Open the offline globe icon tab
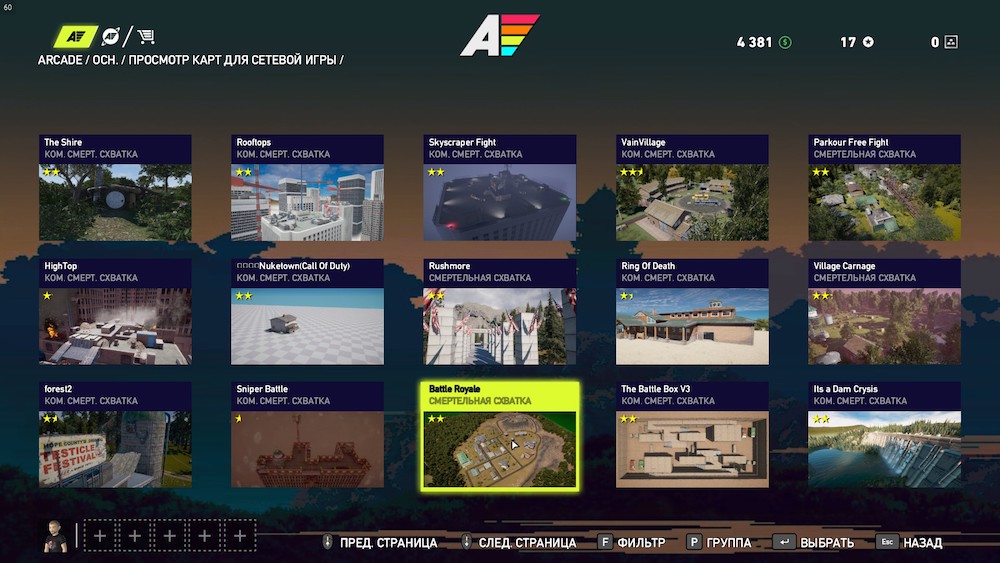The height and width of the screenshot is (563, 1000). (x=110, y=36)
